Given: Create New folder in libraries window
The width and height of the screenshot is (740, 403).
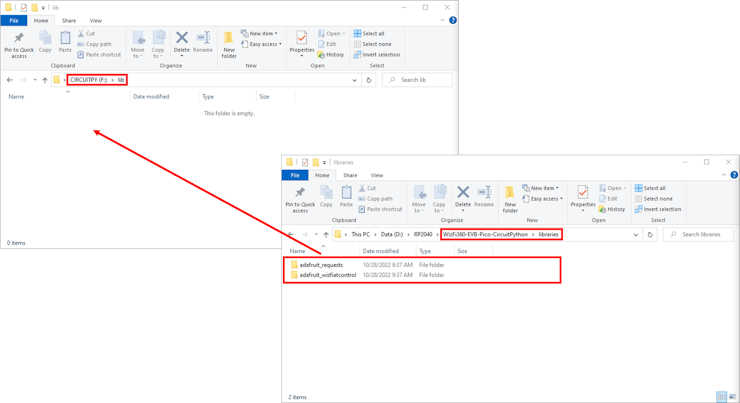Looking at the screenshot, I should tap(510, 199).
